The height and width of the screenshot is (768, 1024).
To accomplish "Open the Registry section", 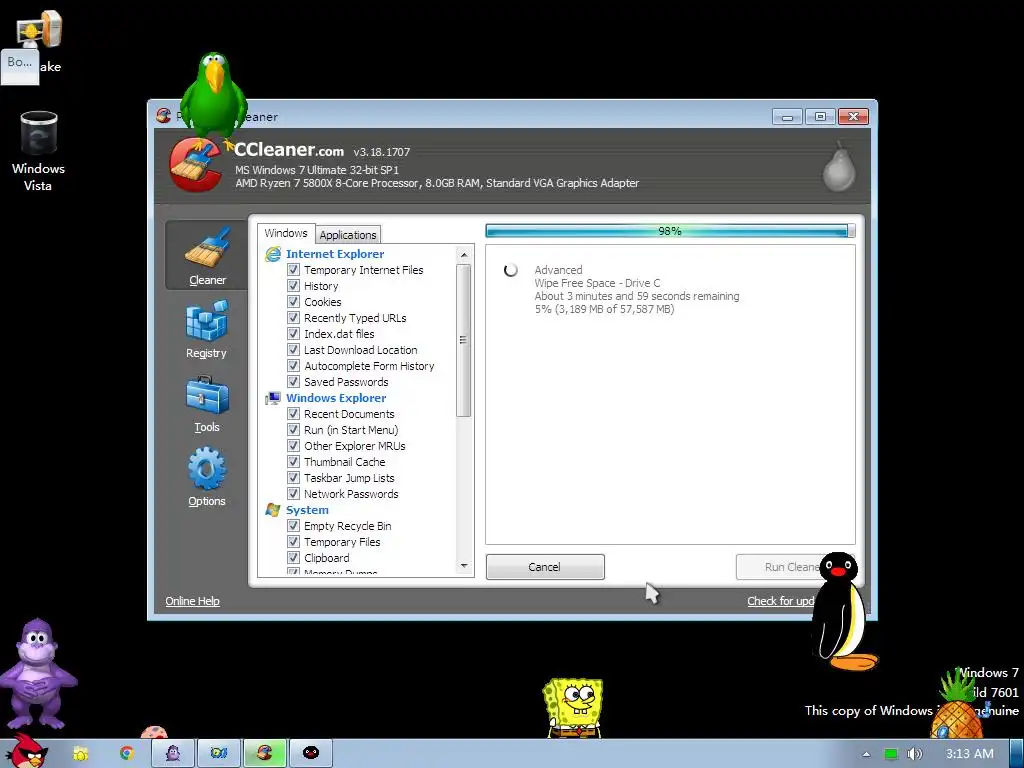I will pyautogui.click(x=206, y=330).
